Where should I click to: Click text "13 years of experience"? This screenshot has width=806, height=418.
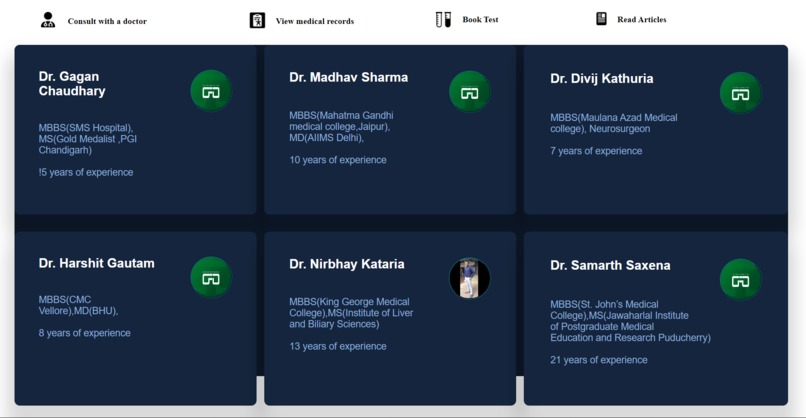(x=338, y=347)
